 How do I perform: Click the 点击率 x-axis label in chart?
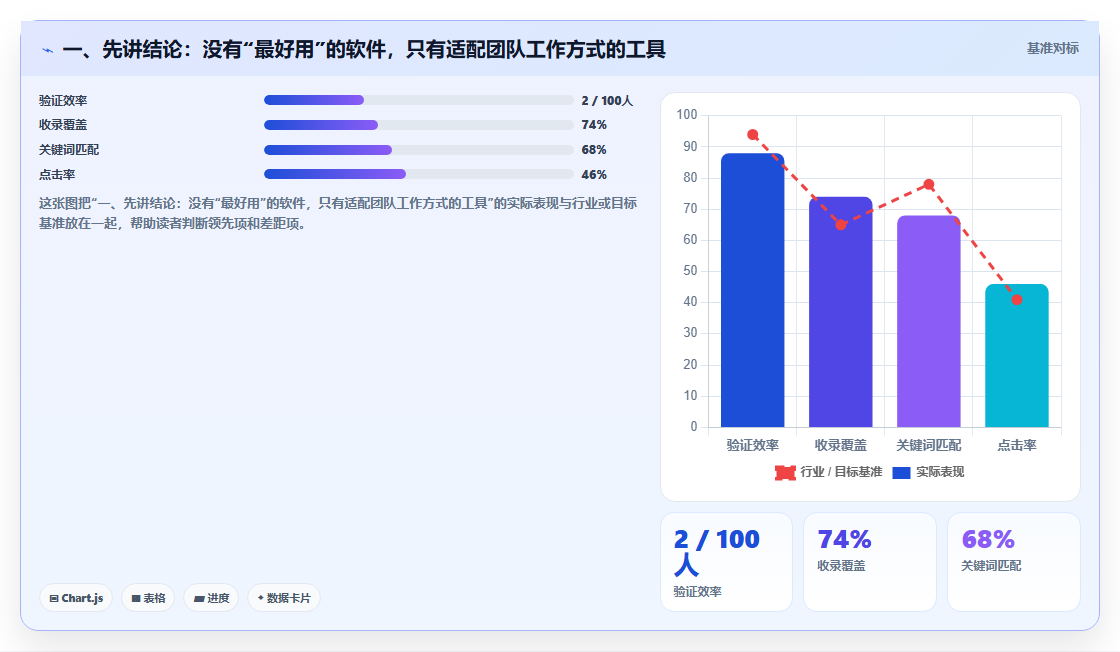(x=1016, y=445)
